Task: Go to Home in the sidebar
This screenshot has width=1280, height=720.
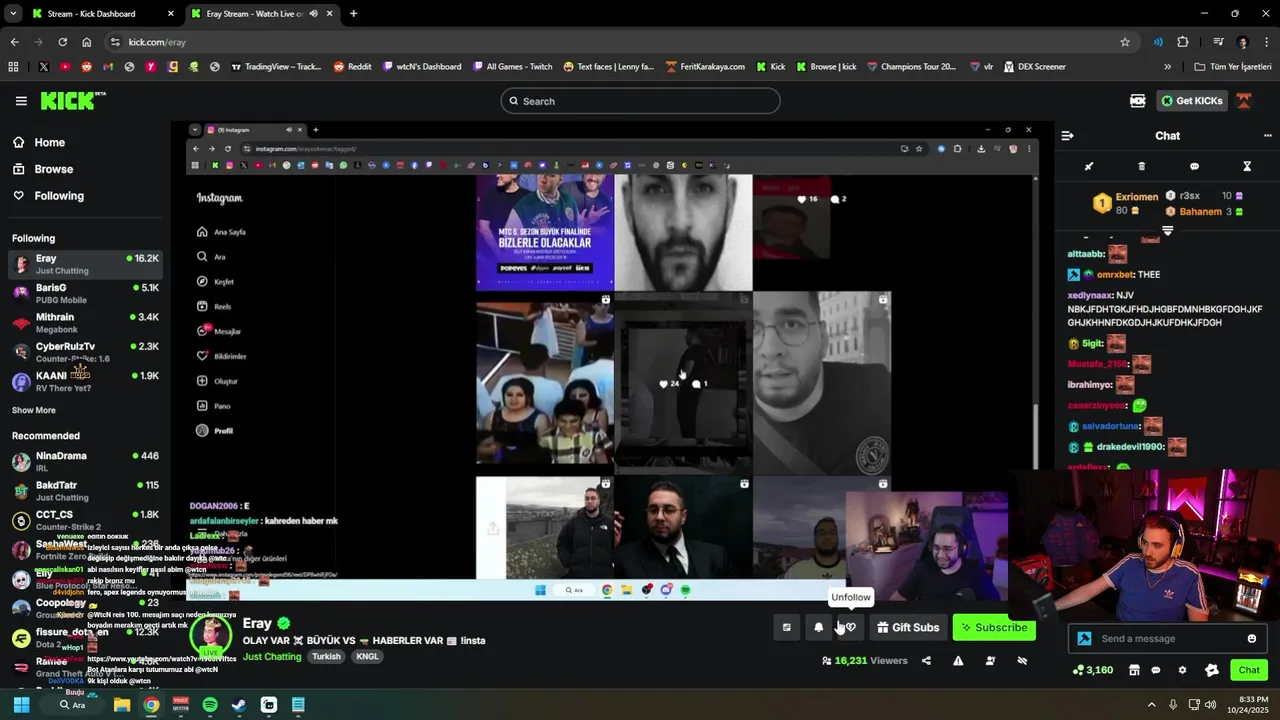Action: (85, 142)
